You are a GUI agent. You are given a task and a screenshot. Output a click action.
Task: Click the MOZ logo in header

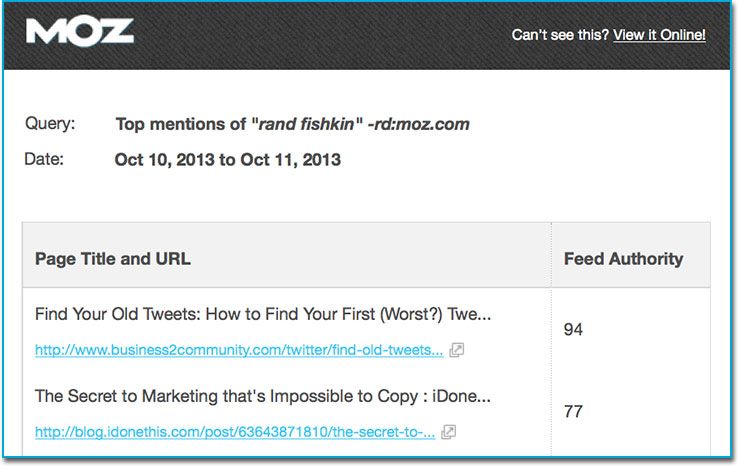(80, 32)
